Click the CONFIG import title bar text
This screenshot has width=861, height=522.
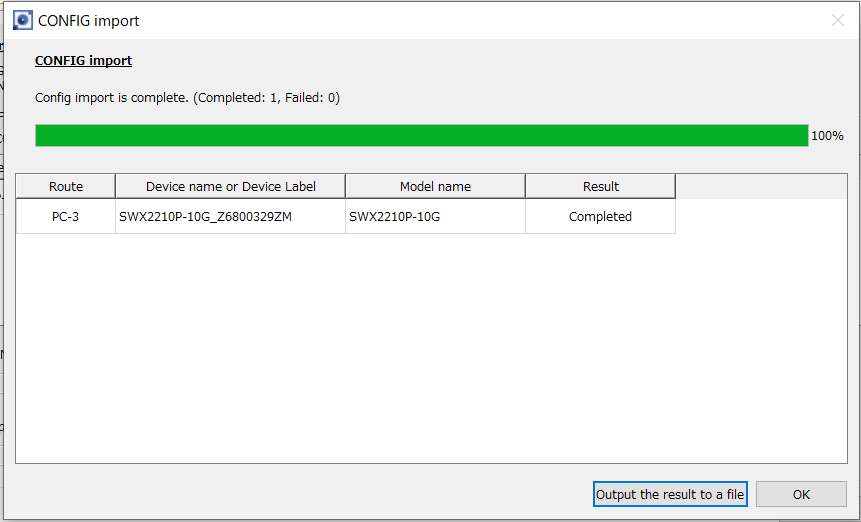click(x=89, y=20)
